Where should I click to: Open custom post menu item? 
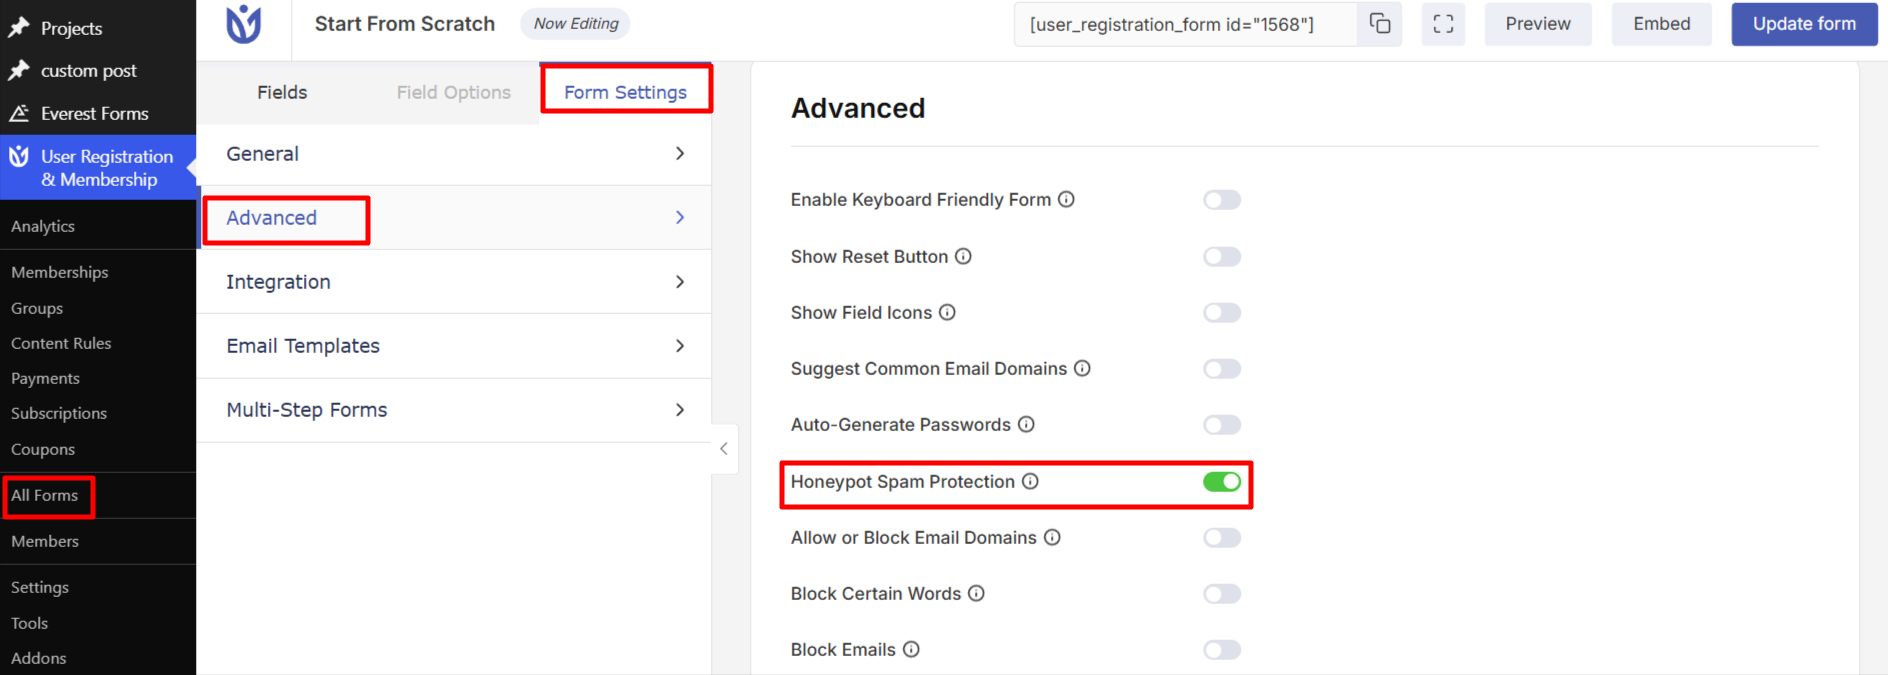(89, 70)
